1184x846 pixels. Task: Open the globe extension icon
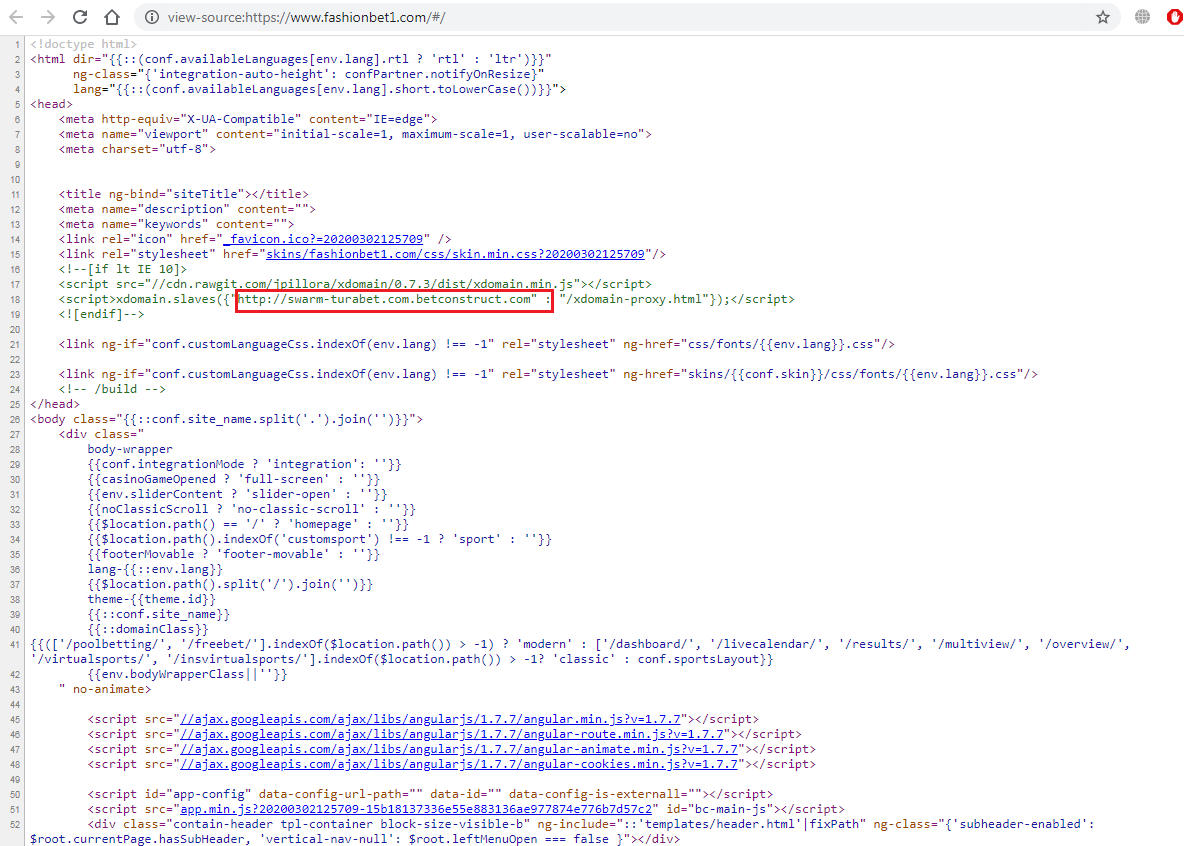1142,17
